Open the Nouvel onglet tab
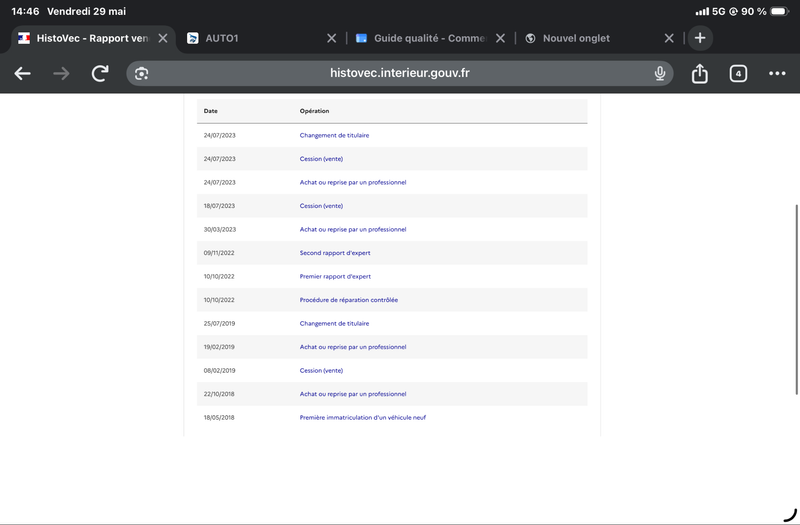 [x=576, y=38]
